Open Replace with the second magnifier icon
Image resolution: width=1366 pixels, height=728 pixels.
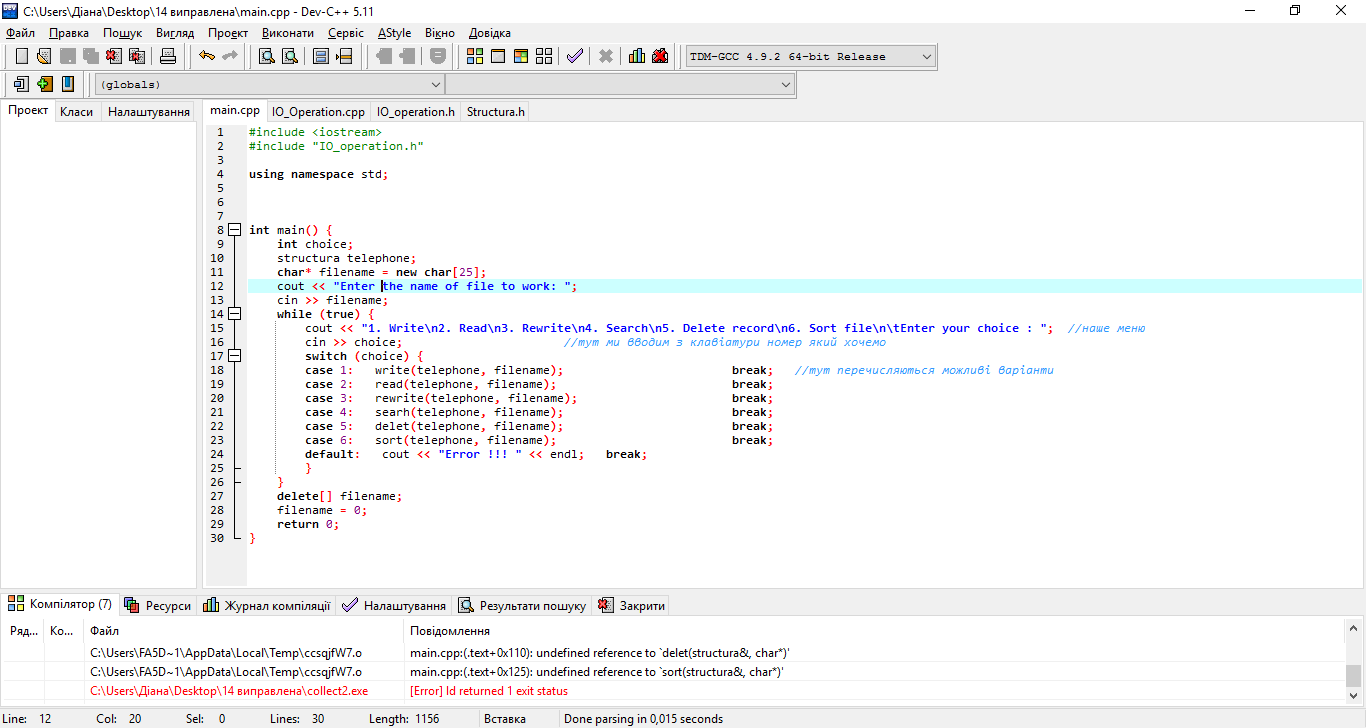point(289,56)
